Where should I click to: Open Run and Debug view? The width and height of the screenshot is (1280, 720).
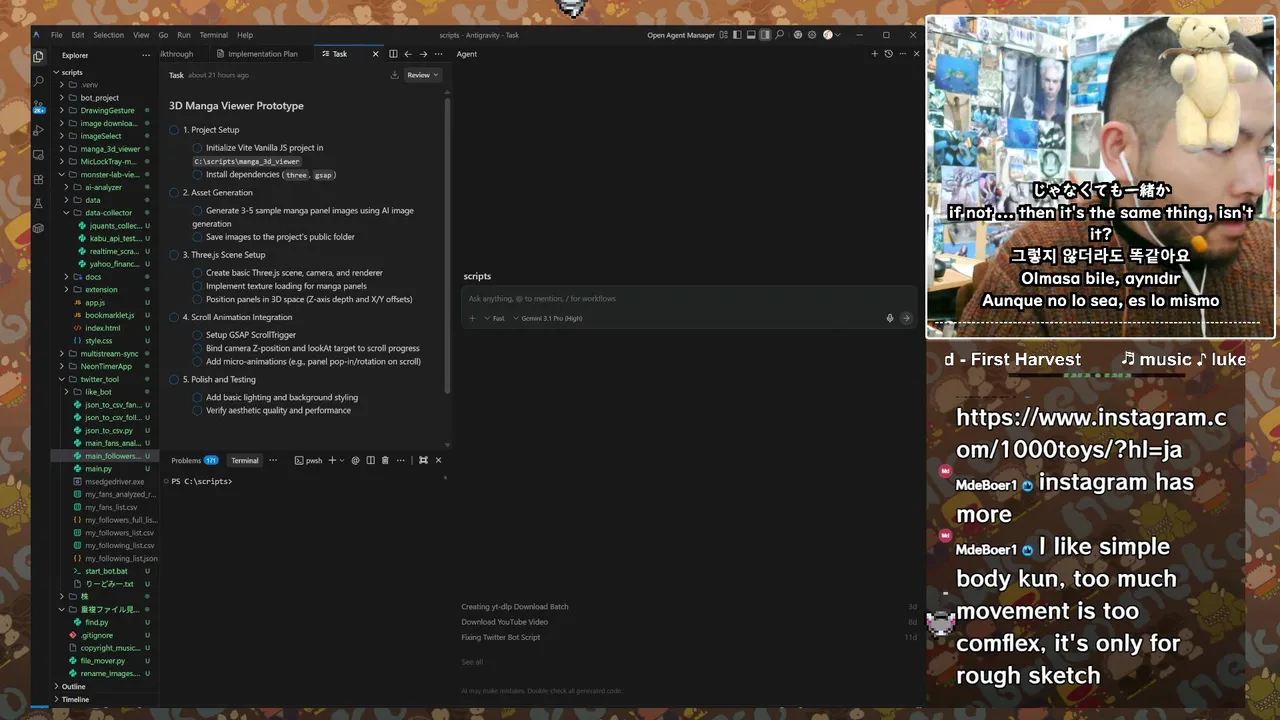coord(38,130)
